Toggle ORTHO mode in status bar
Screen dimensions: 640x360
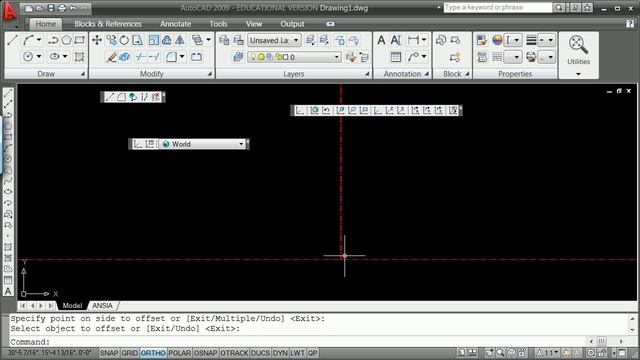click(153, 353)
